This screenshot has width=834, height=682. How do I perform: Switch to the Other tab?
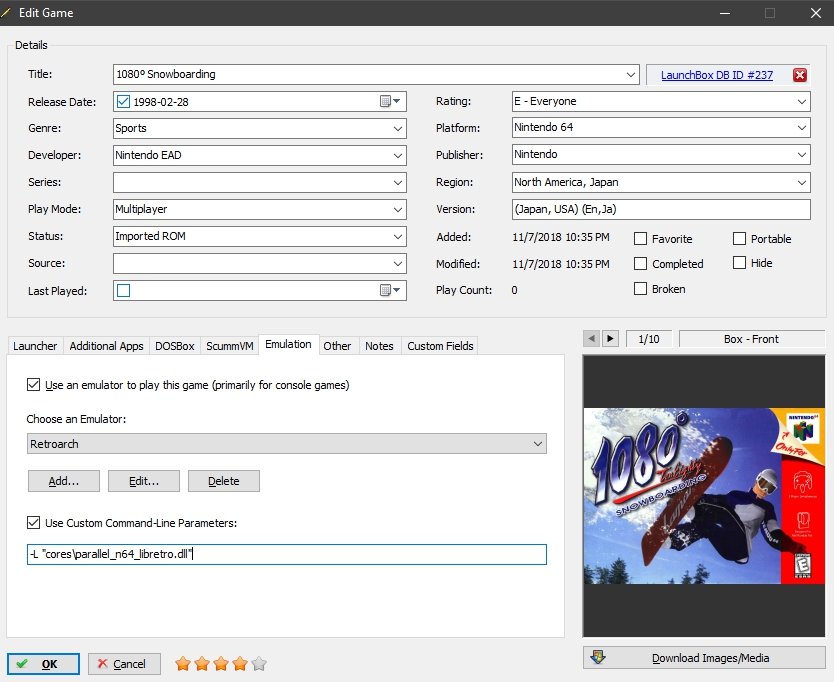coord(337,346)
